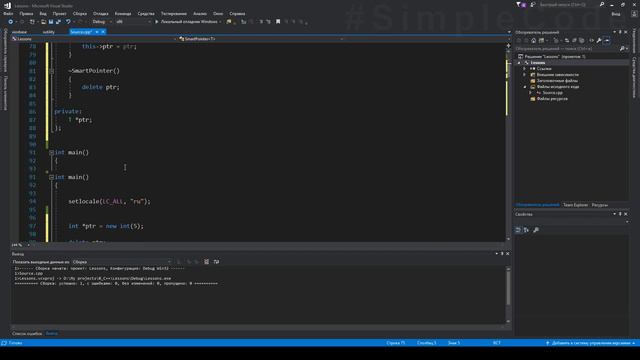Open the Debug configuration dropdown

(102, 22)
